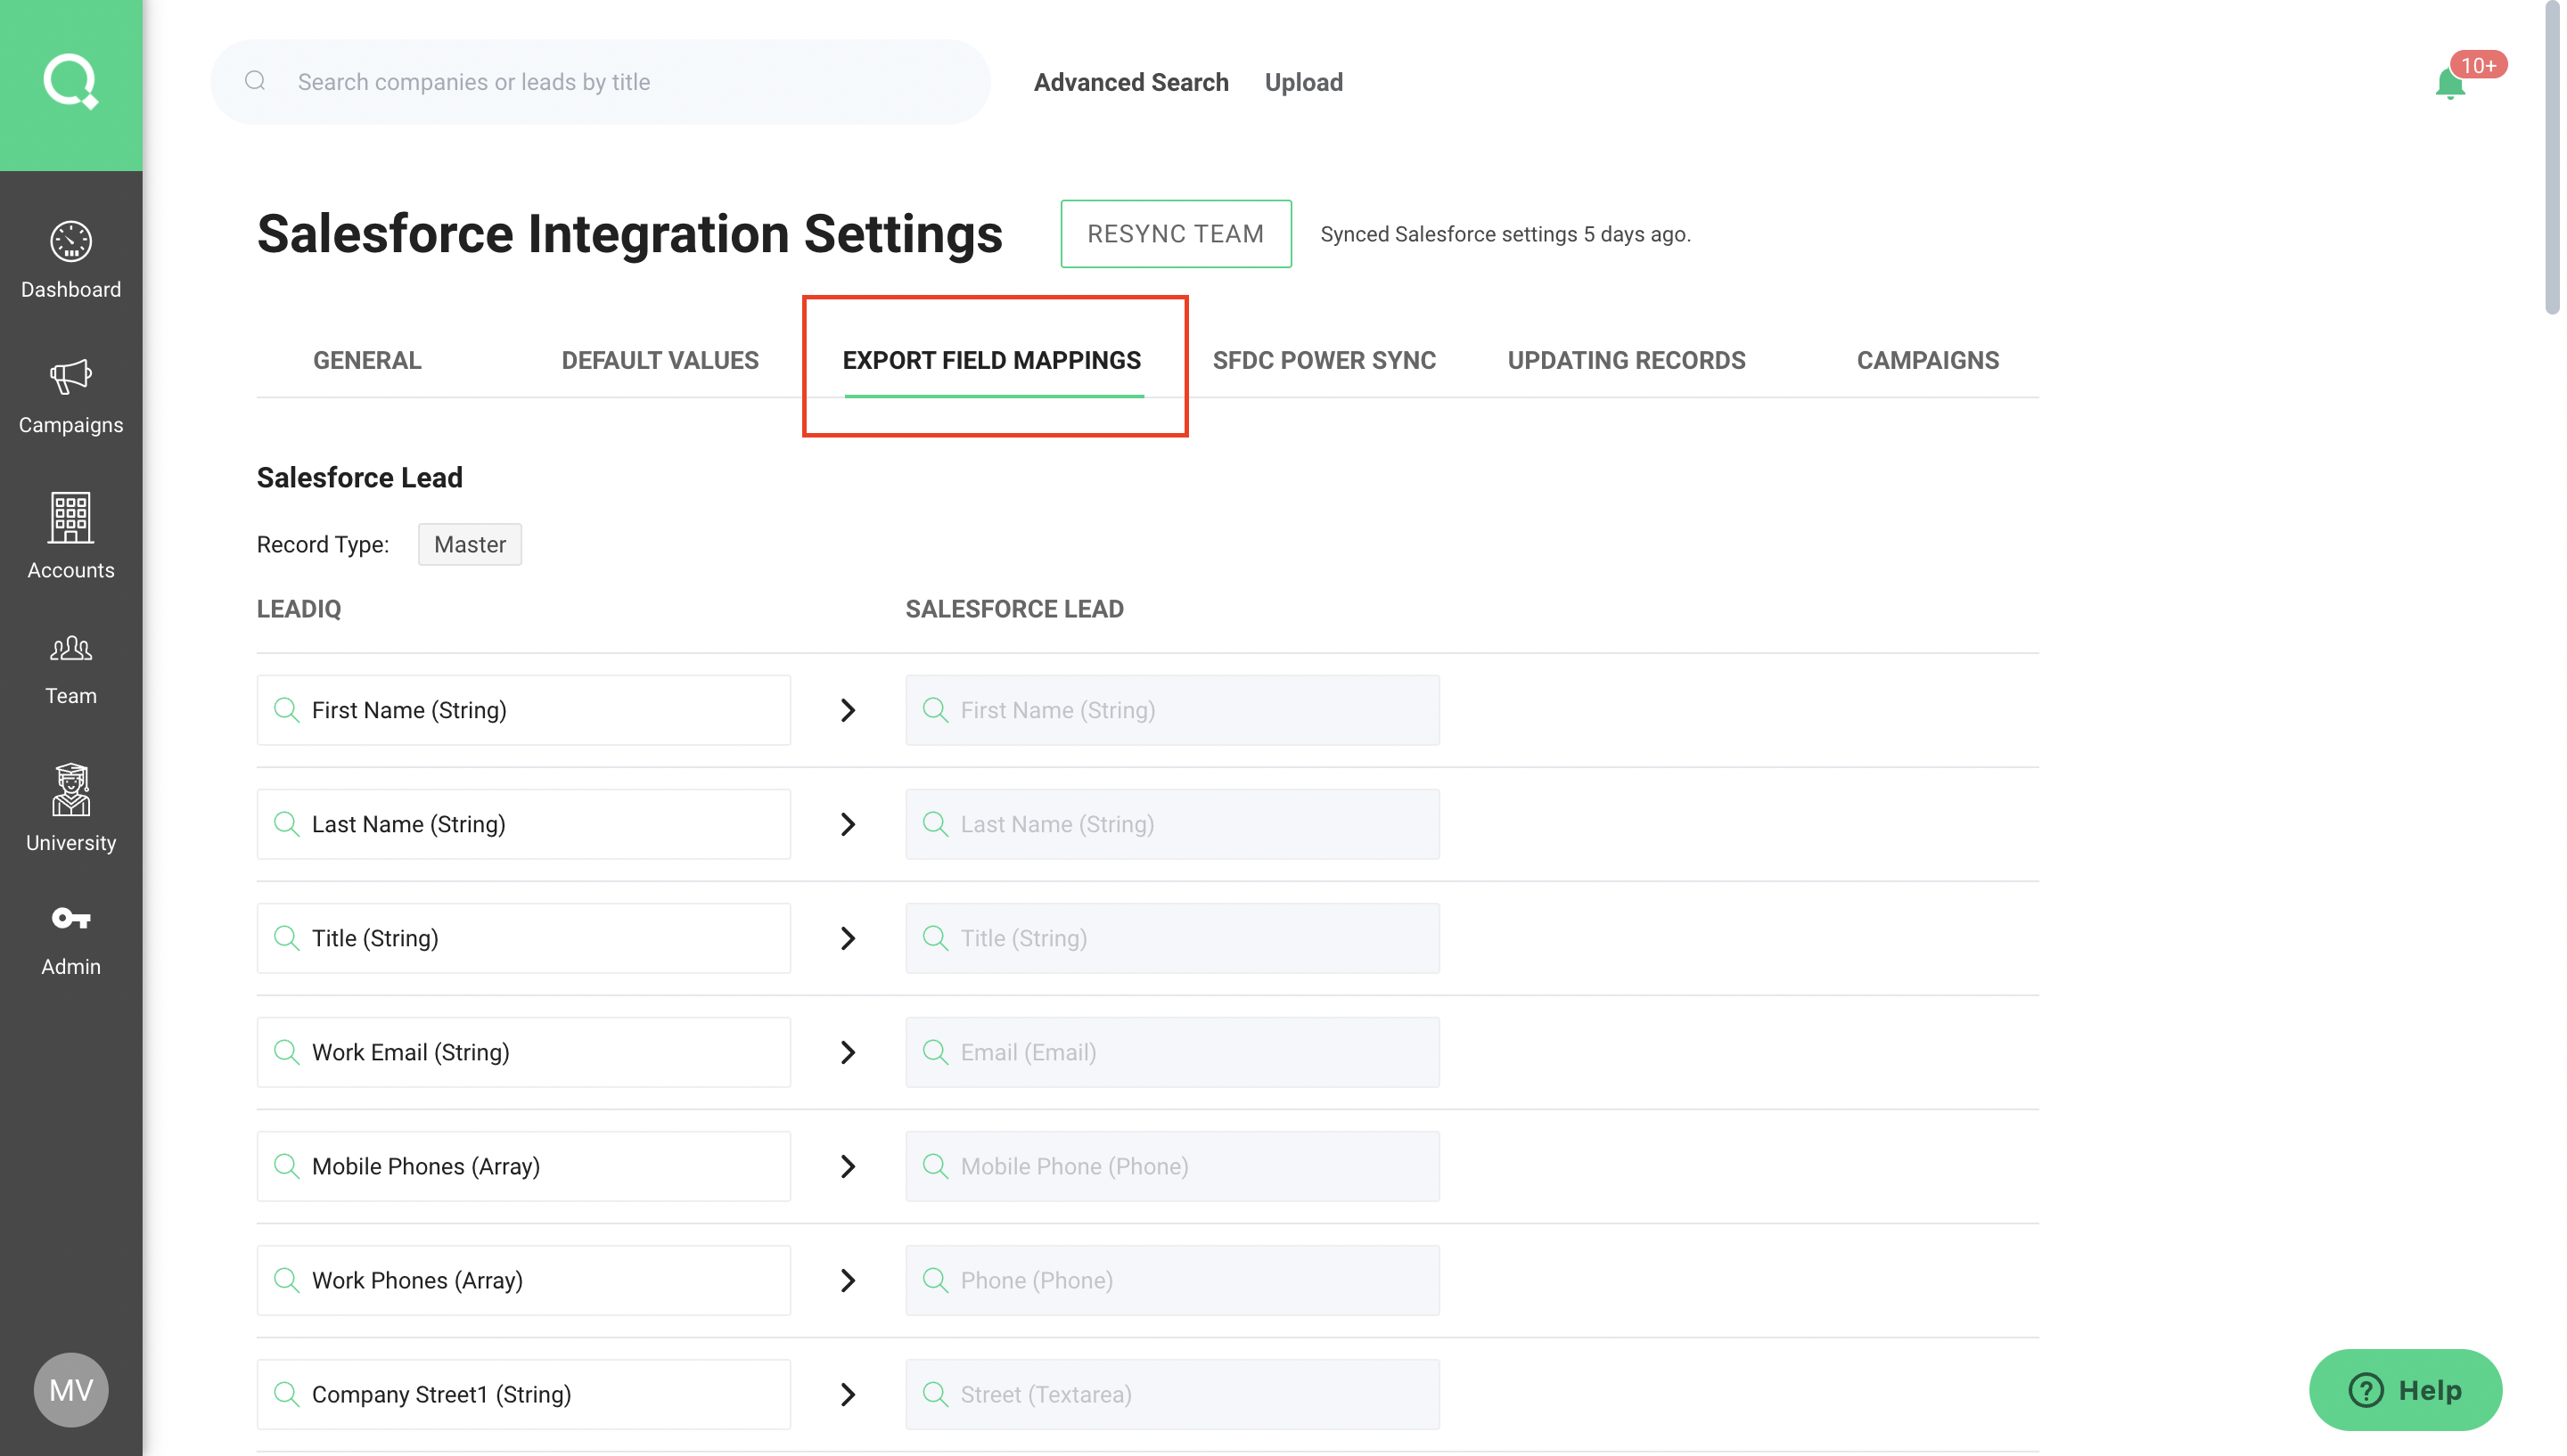Switch to the Default Values tab
This screenshot has width=2567, height=1456.
click(x=660, y=360)
